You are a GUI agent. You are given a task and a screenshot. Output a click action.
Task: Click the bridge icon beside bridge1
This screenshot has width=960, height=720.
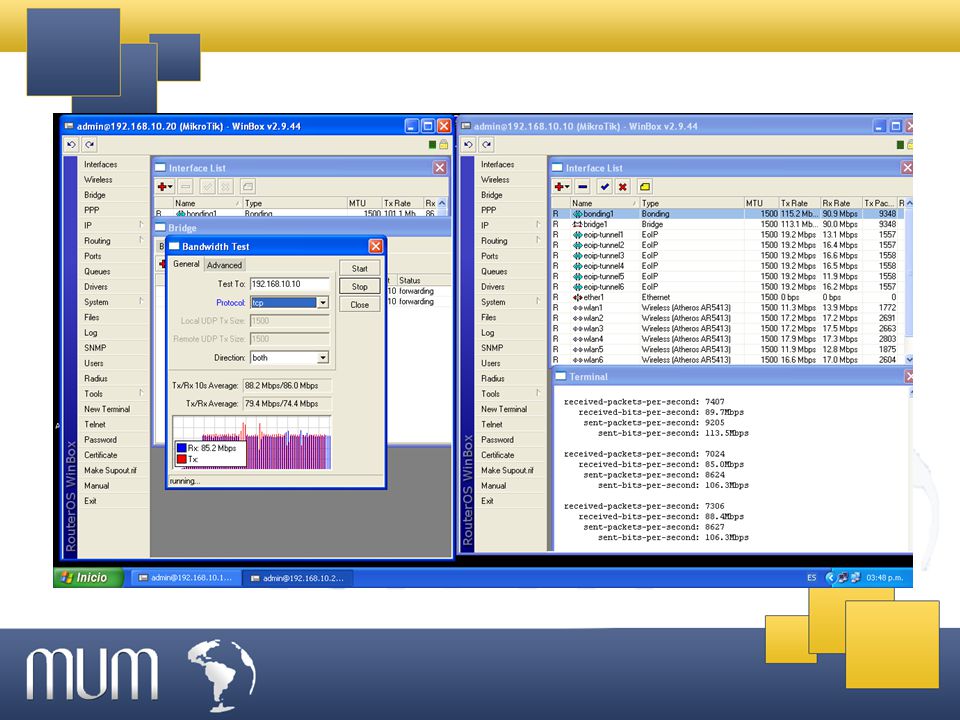pyautogui.click(x=577, y=225)
